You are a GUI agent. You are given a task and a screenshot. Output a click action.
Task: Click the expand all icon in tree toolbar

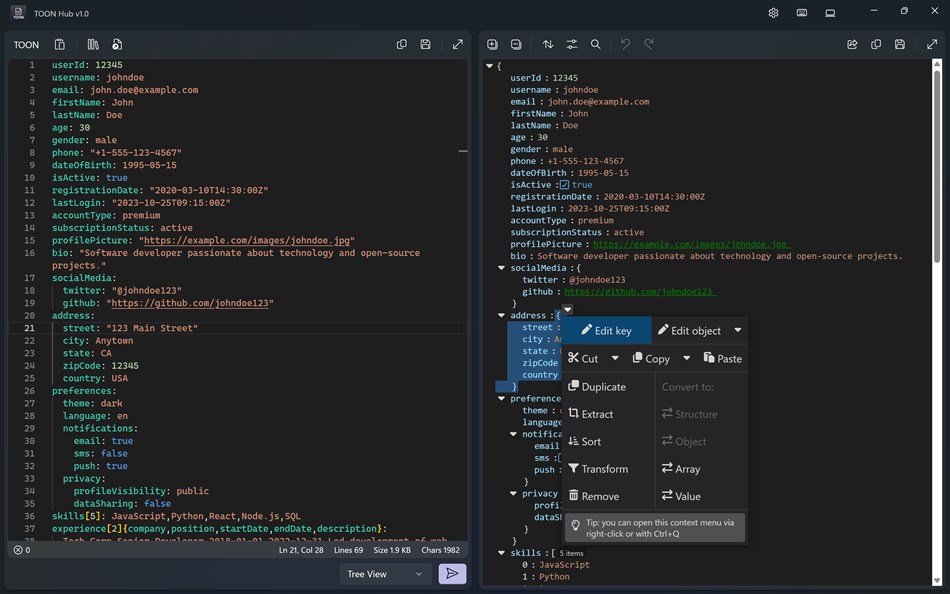tap(492, 44)
